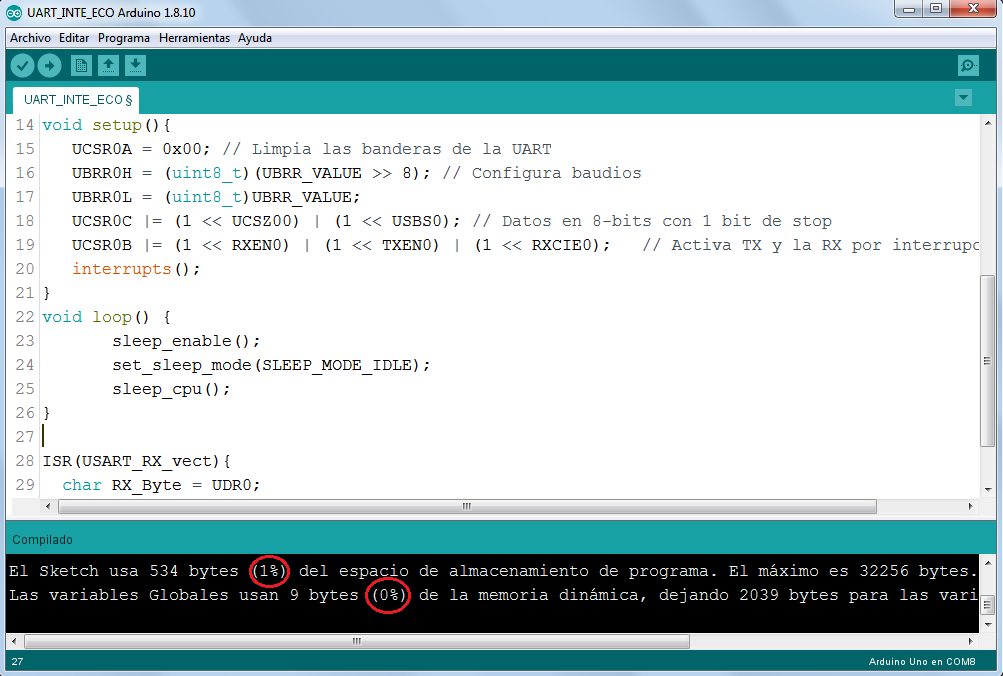The width and height of the screenshot is (1003, 676).
Task: Click 'sleep_enable();' on line 23
Action: [x=186, y=341]
